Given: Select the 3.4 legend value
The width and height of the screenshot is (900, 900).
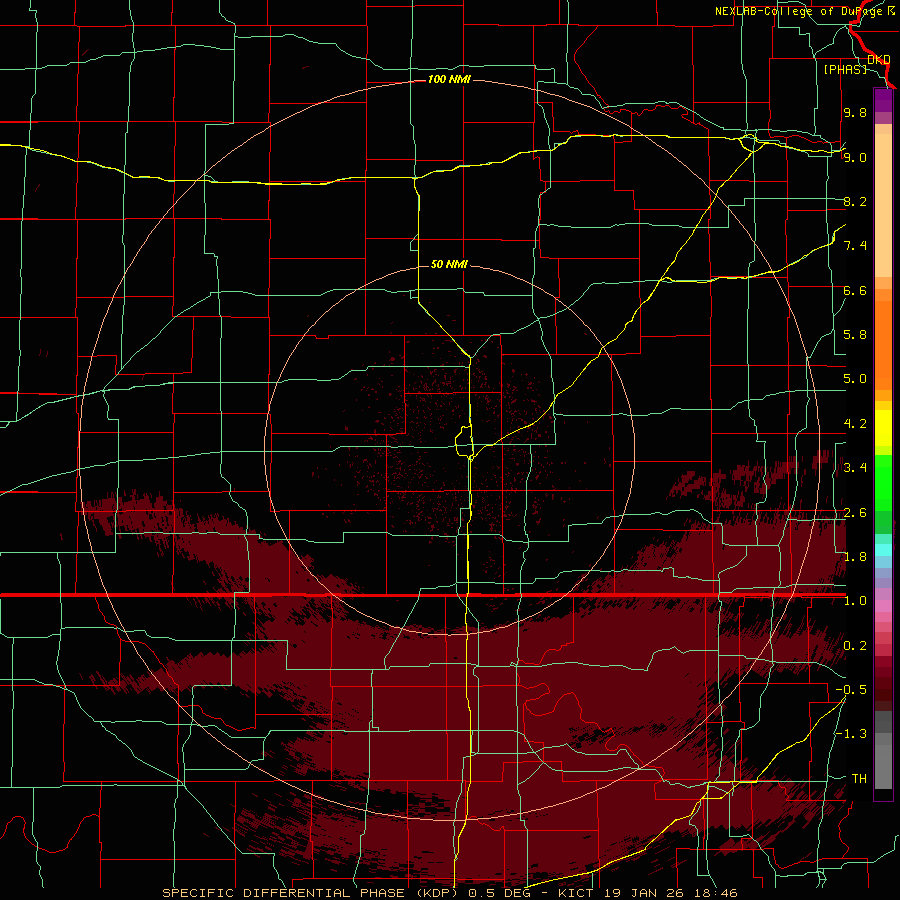Looking at the screenshot, I should pos(855,468).
